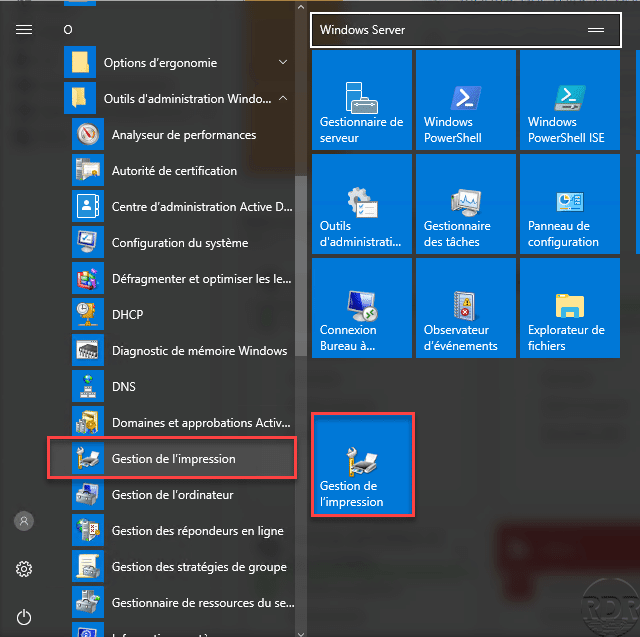Open Connexion Bureau à distance tile
This screenshot has width=640, height=637.
(362, 308)
